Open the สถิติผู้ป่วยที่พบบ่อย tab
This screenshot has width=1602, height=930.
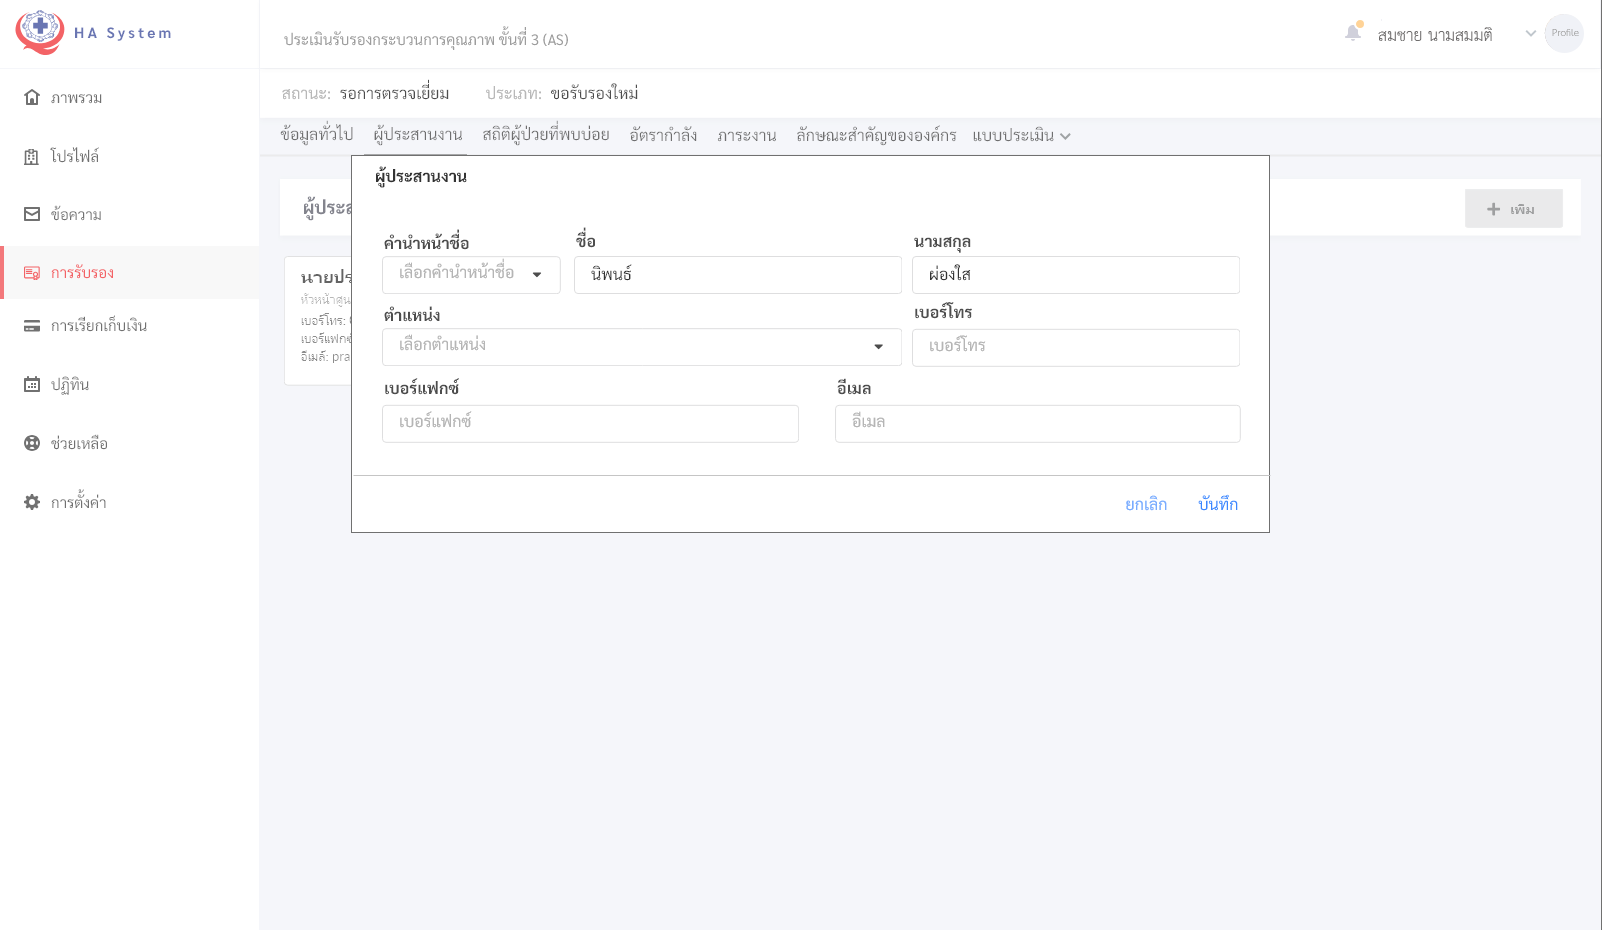[545, 135]
